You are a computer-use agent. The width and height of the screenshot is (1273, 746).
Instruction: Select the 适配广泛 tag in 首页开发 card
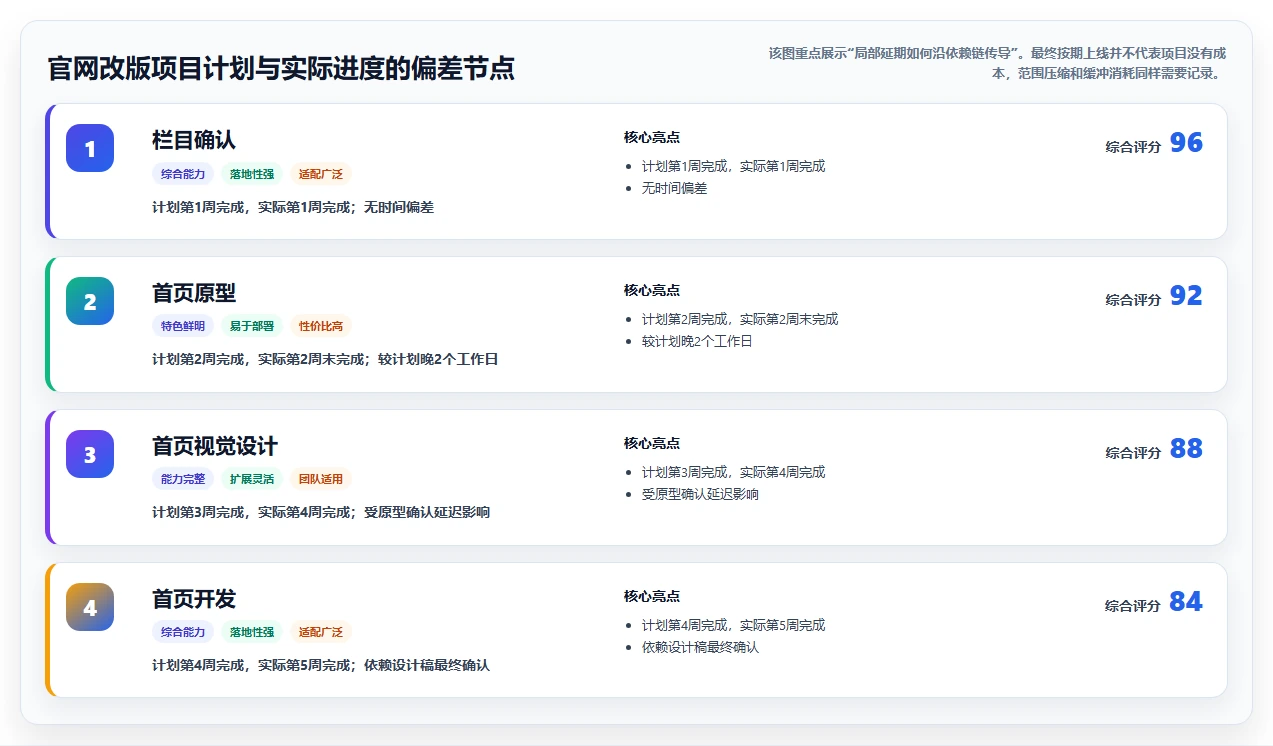click(x=321, y=633)
